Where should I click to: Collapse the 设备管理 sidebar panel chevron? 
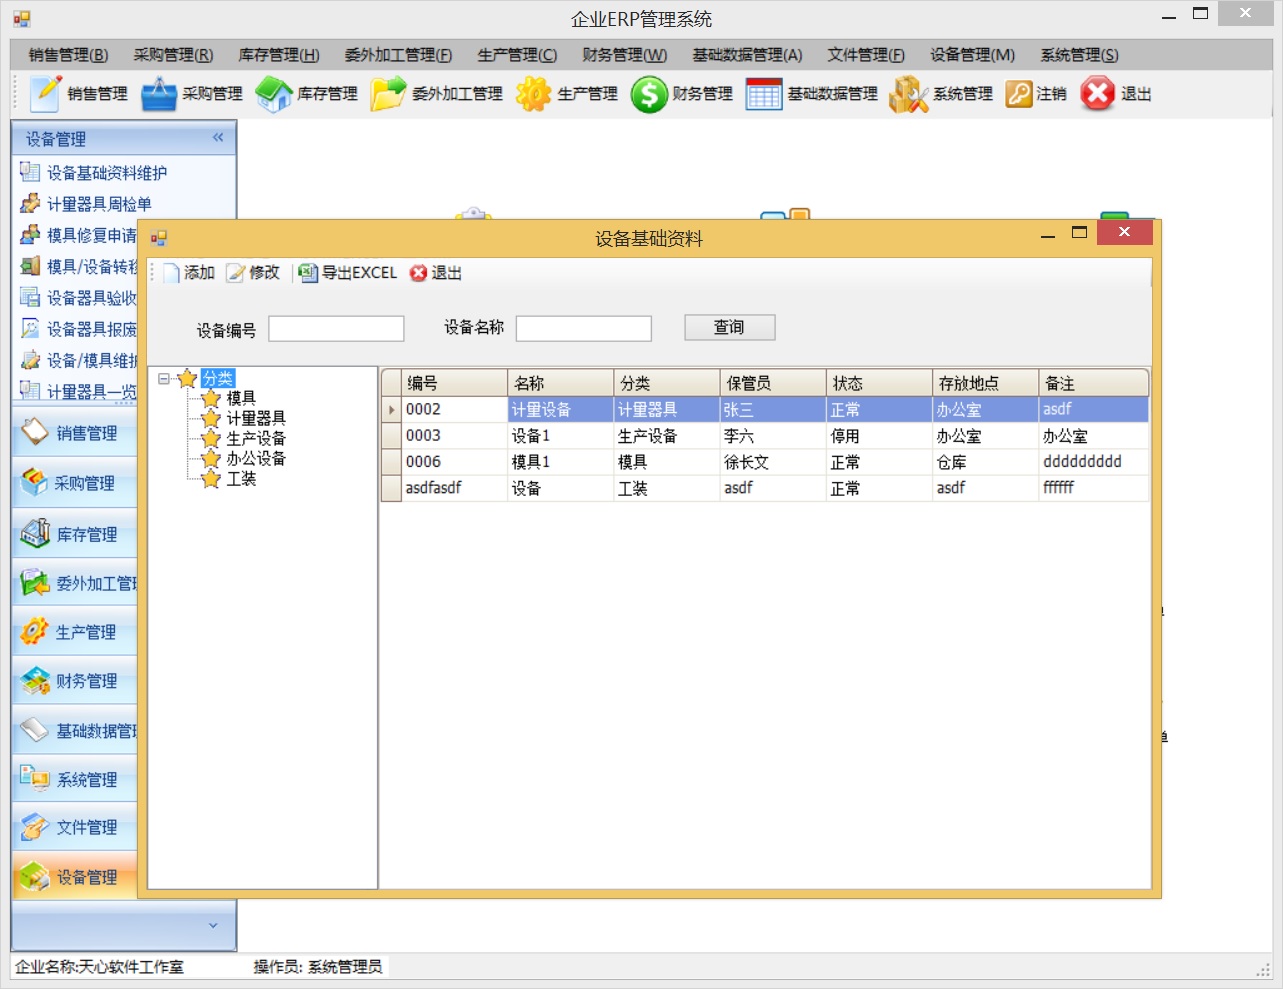click(218, 138)
